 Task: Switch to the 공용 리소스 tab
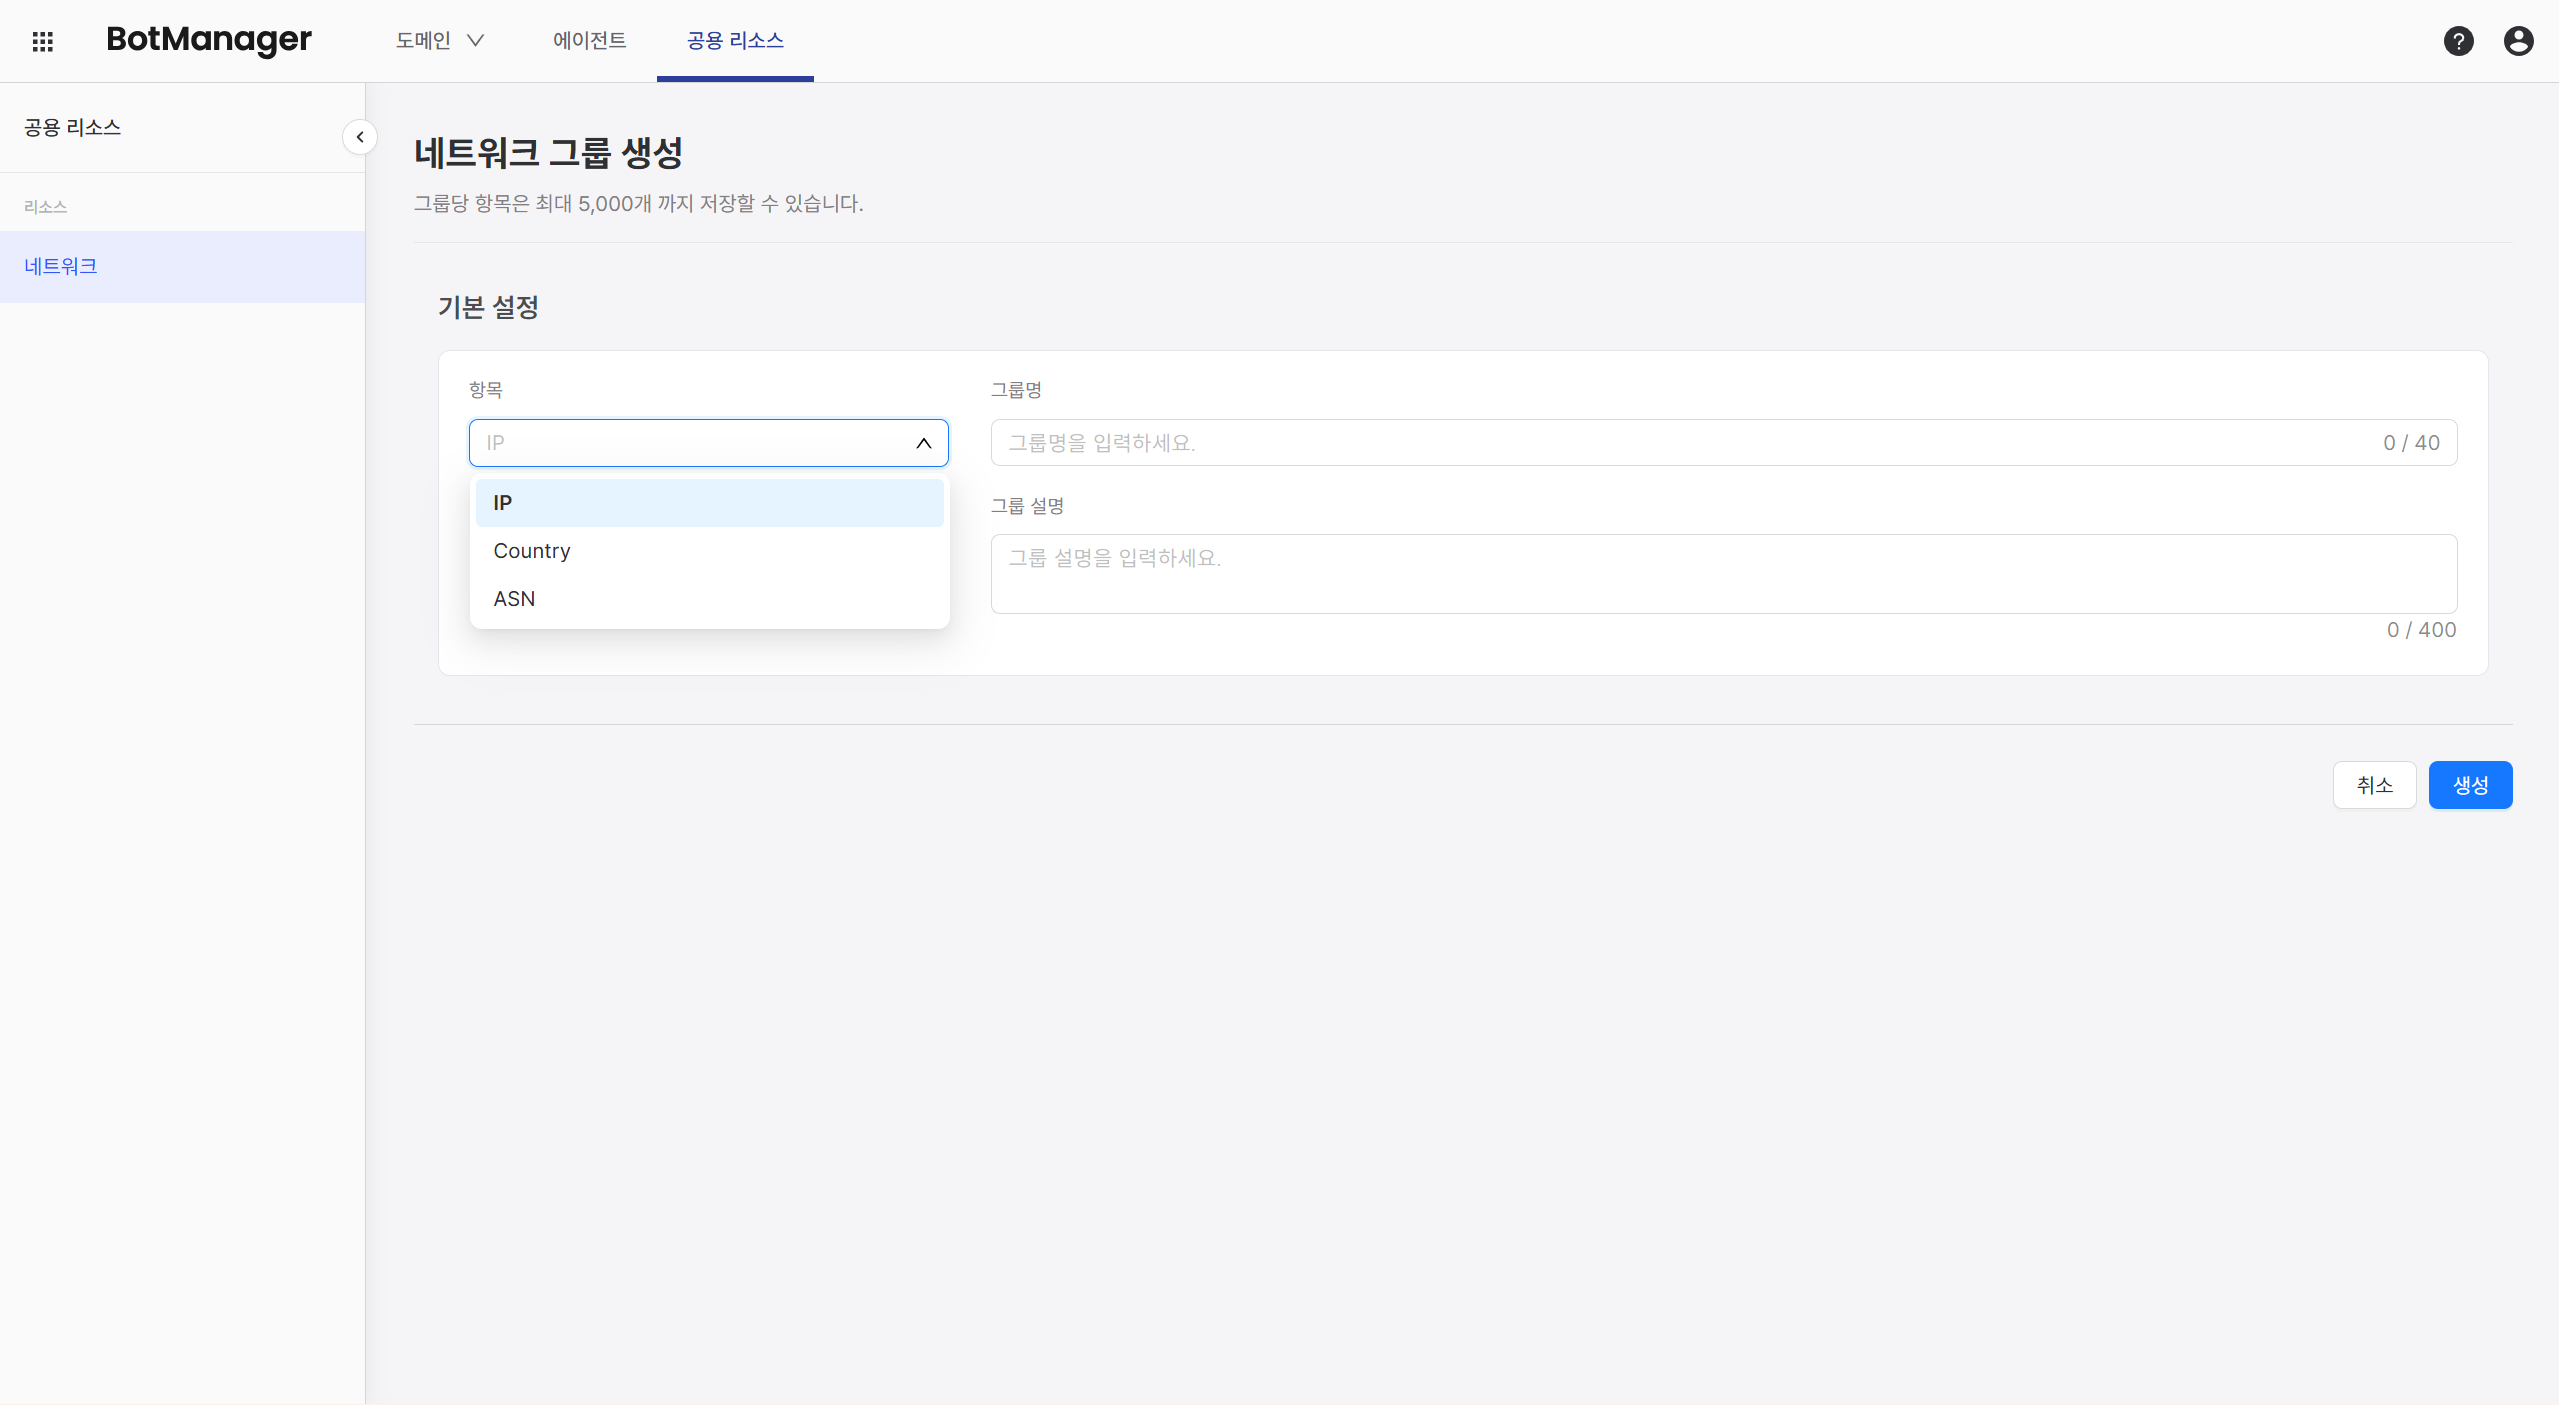(x=734, y=41)
